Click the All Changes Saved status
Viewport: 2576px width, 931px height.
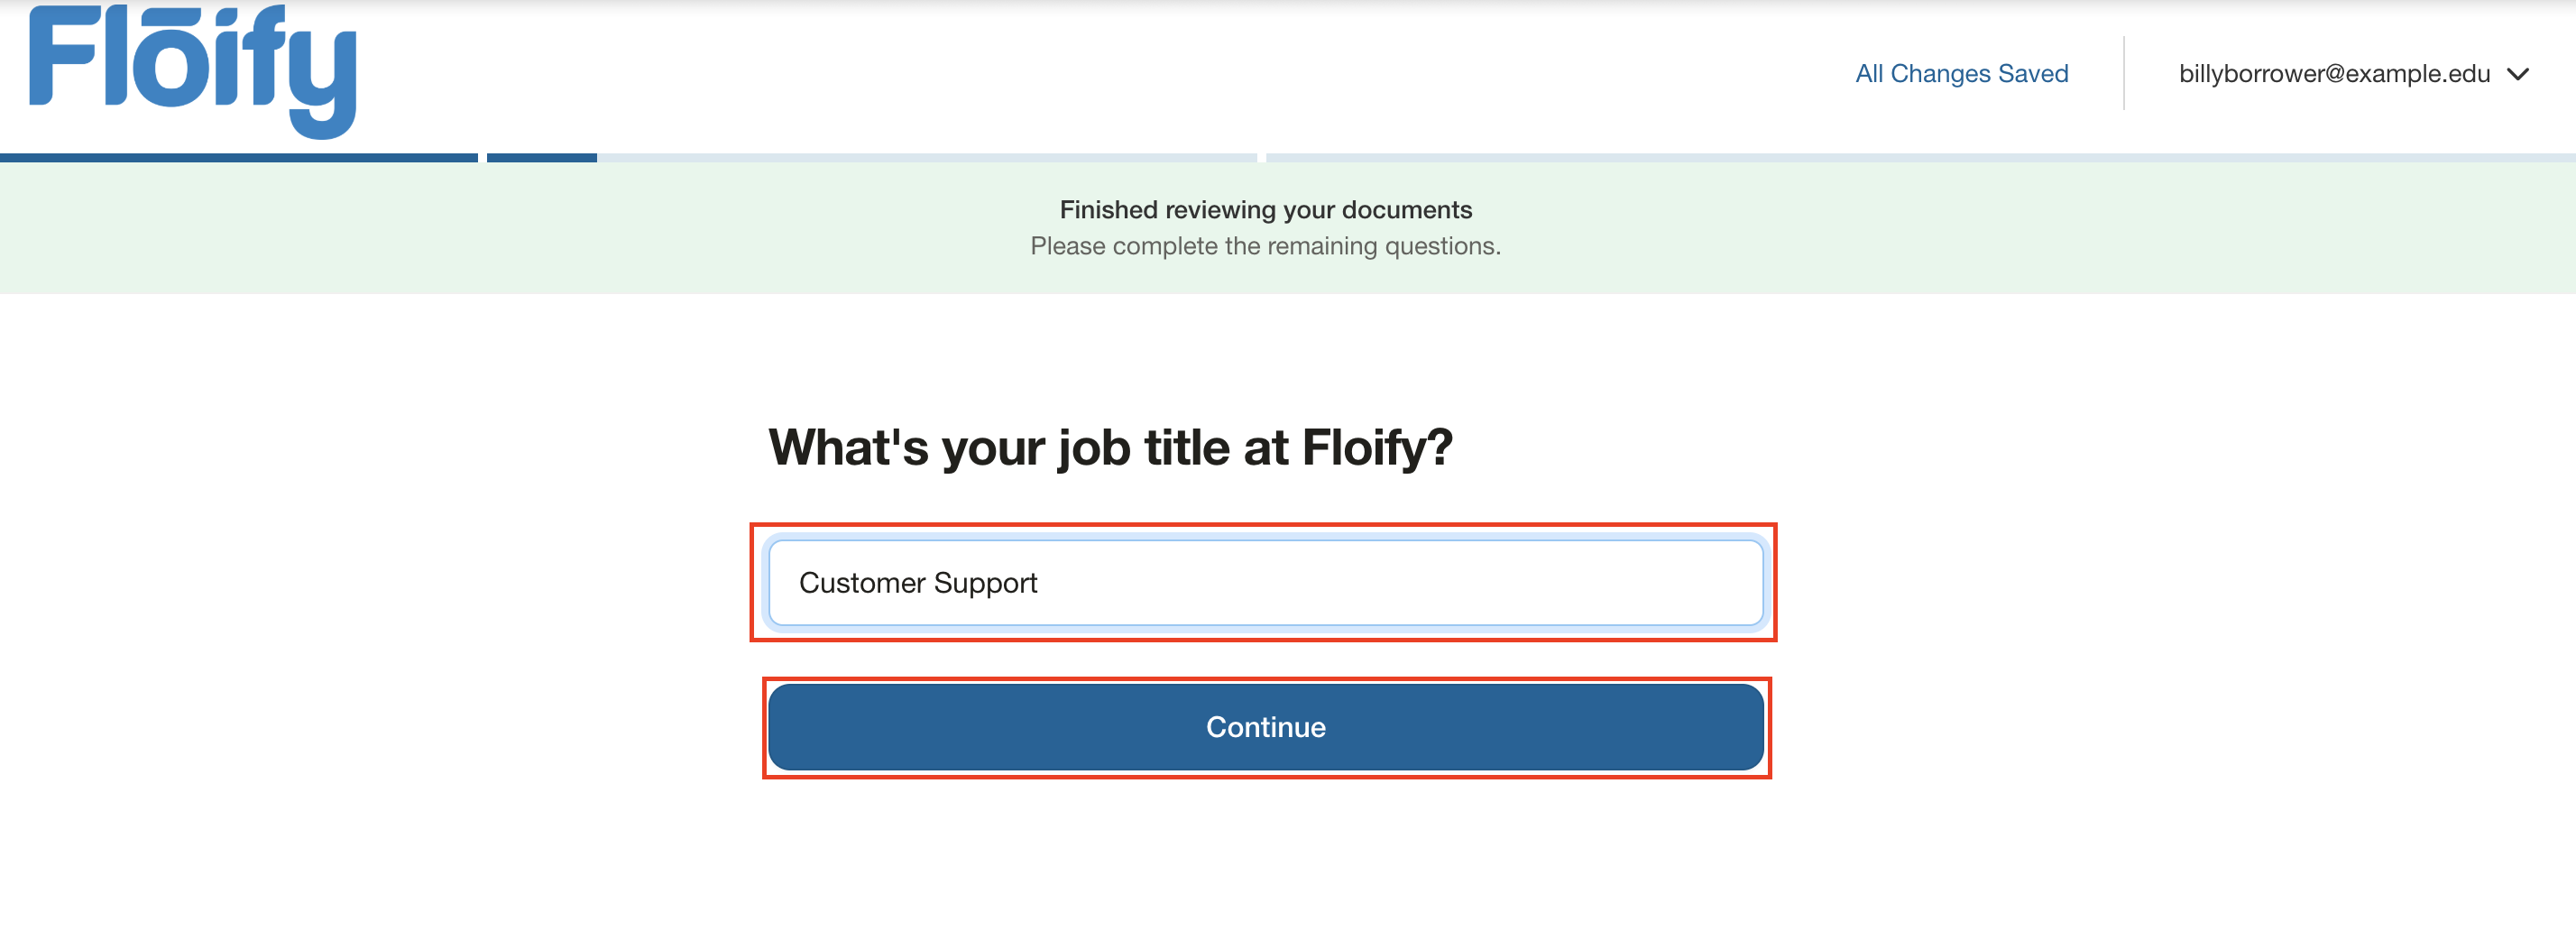click(x=1961, y=74)
